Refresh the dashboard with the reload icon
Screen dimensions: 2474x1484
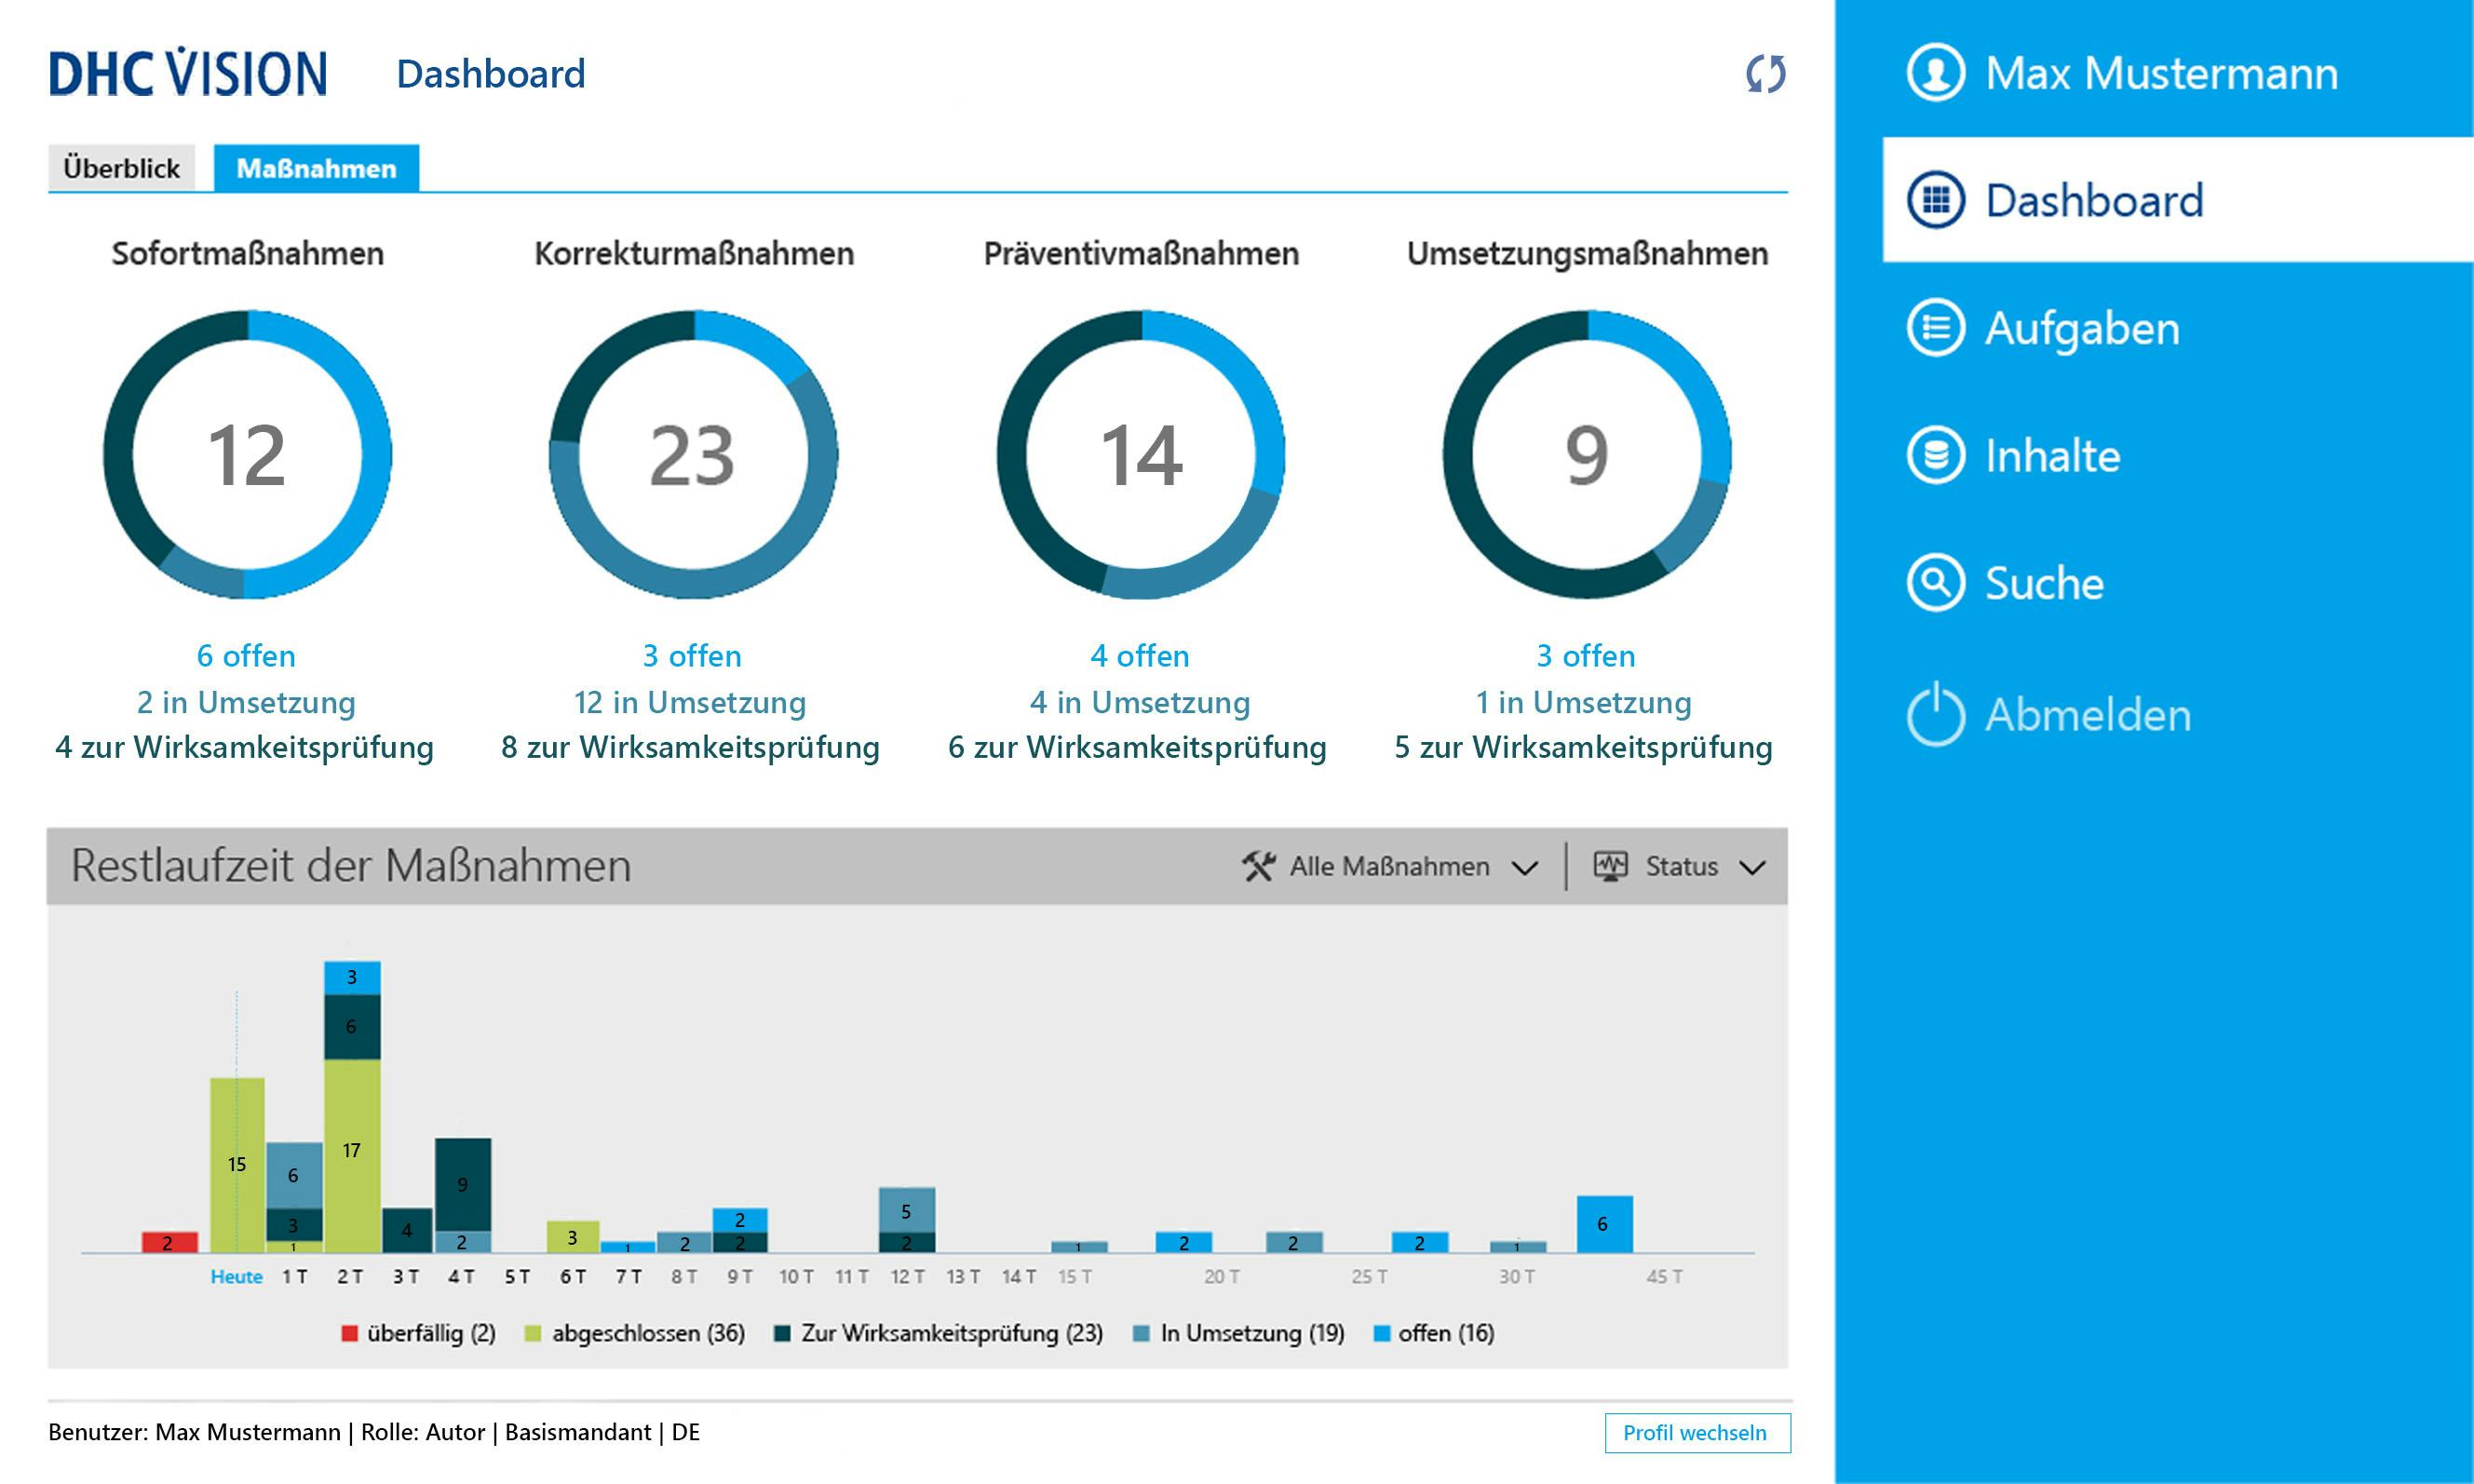[x=1766, y=74]
